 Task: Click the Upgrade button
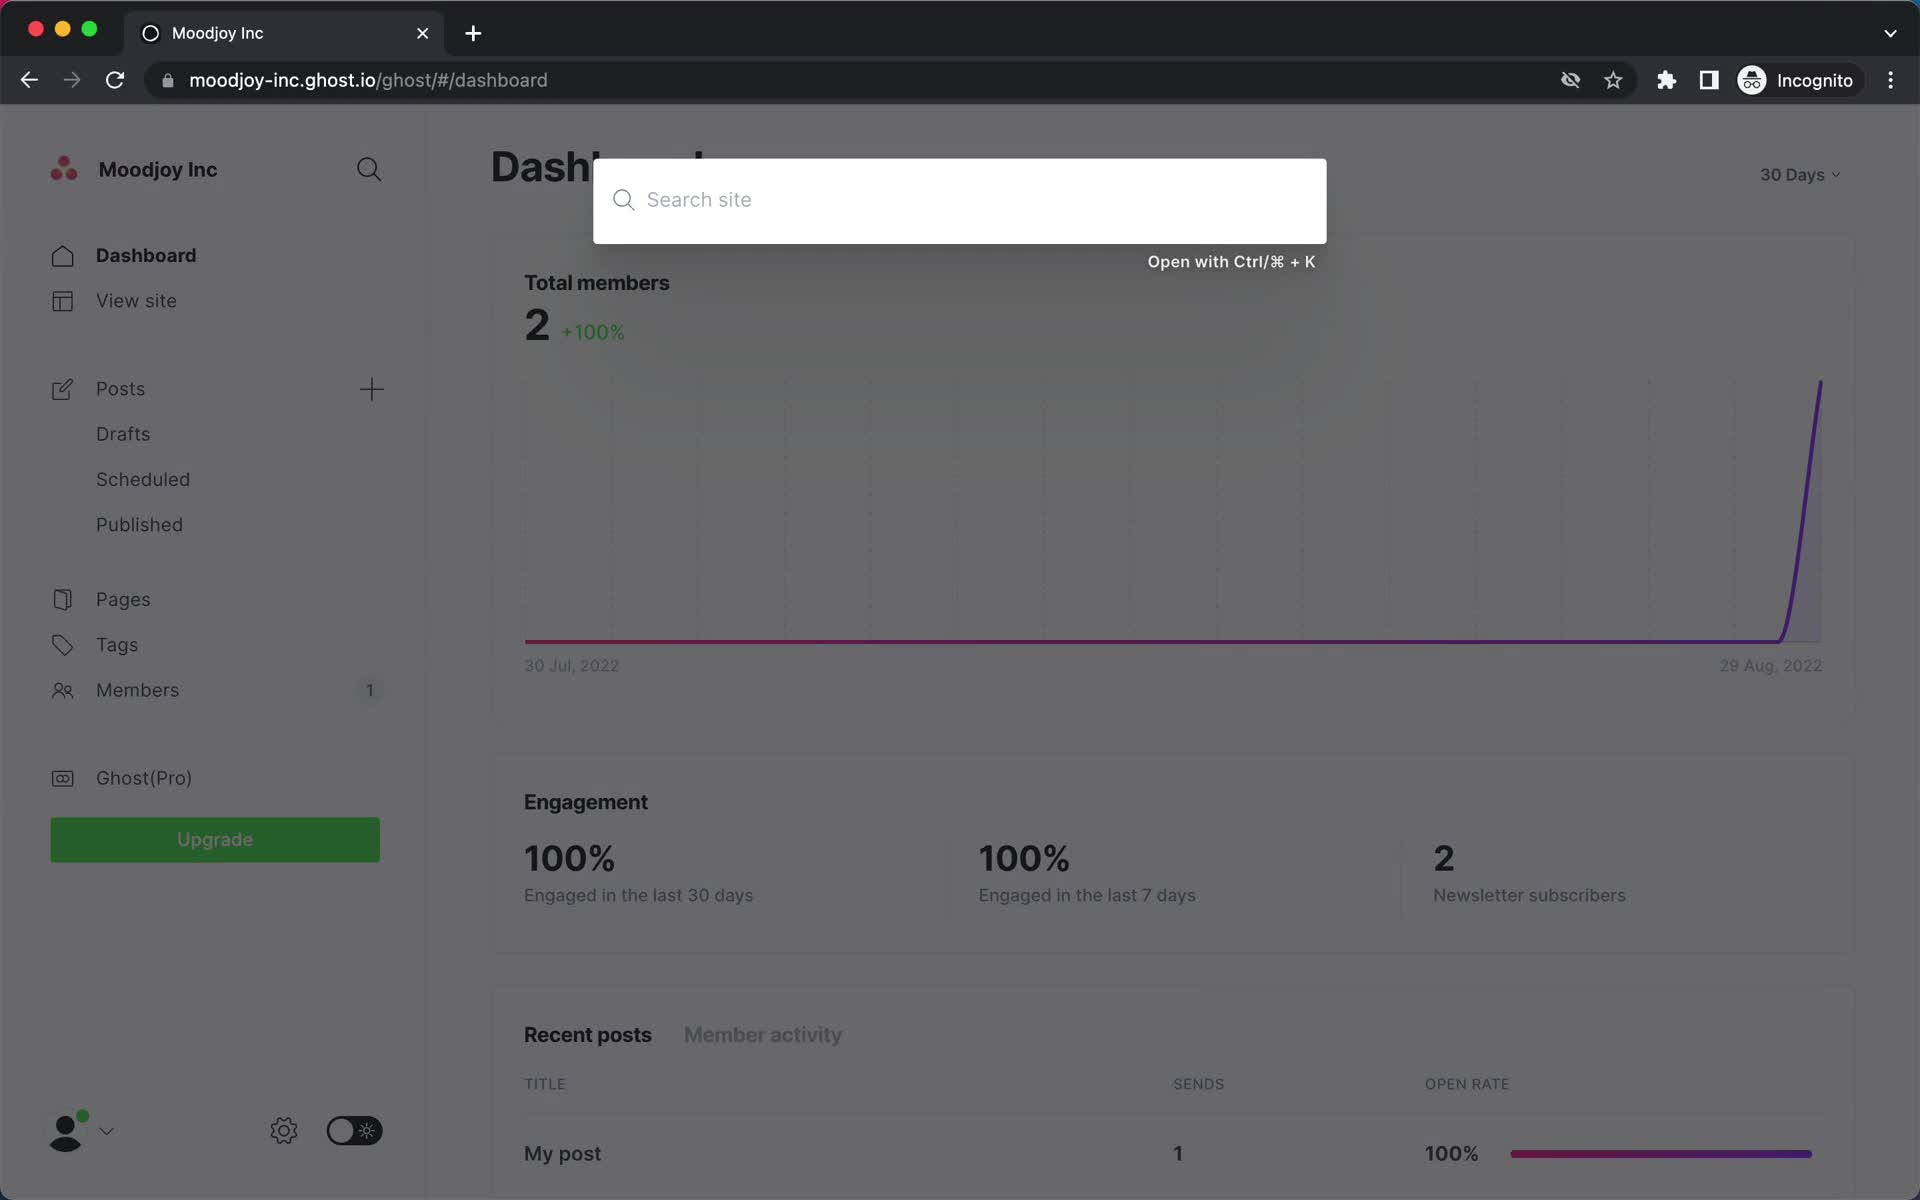click(x=214, y=839)
